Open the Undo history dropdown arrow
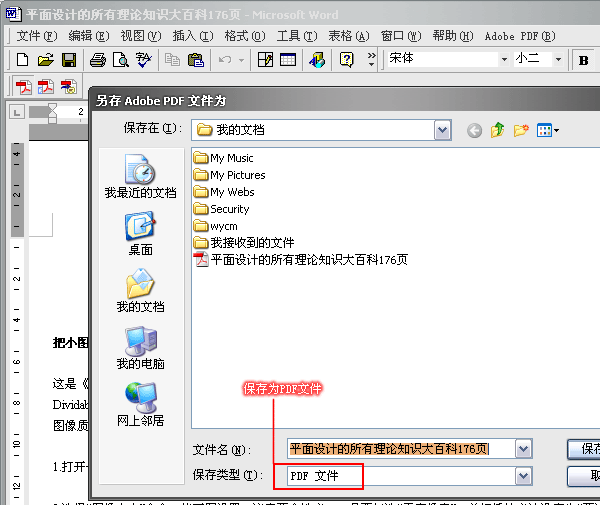Screen dimensions: 600x505 point(241,60)
